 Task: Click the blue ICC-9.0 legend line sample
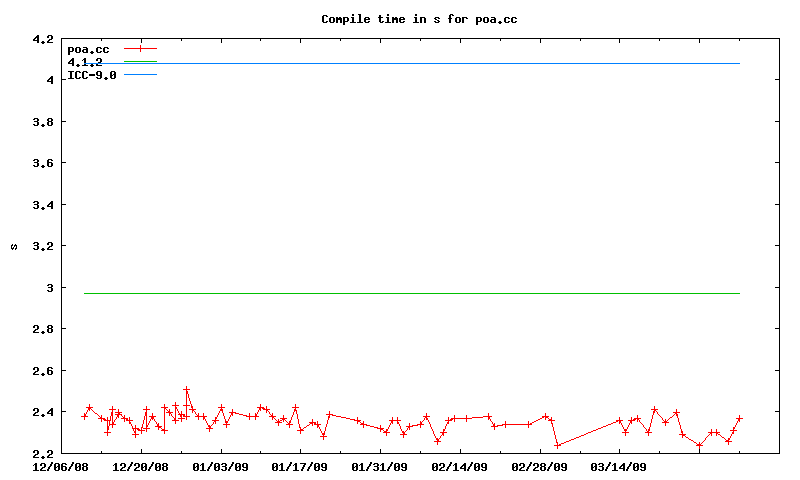coord(141,75)
